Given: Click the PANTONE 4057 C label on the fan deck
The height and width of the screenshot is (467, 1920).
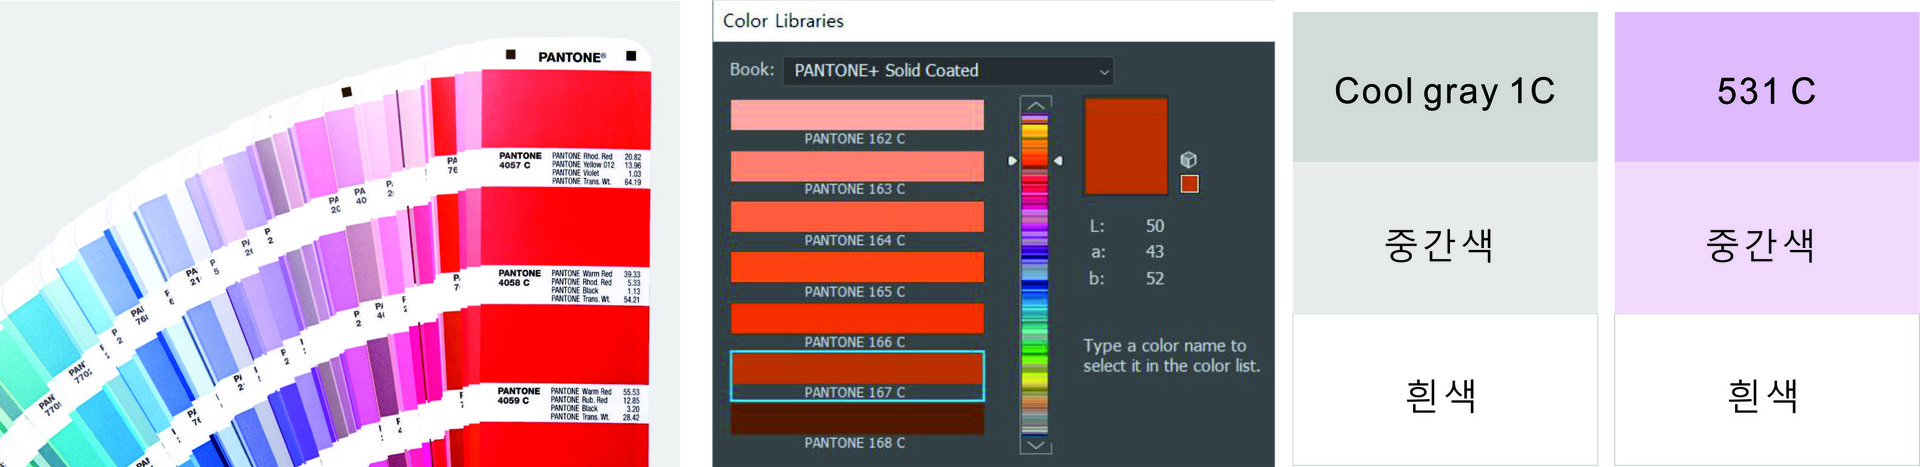Looking at the screenshot, I should pyautogui.click(x=520, y=160).
